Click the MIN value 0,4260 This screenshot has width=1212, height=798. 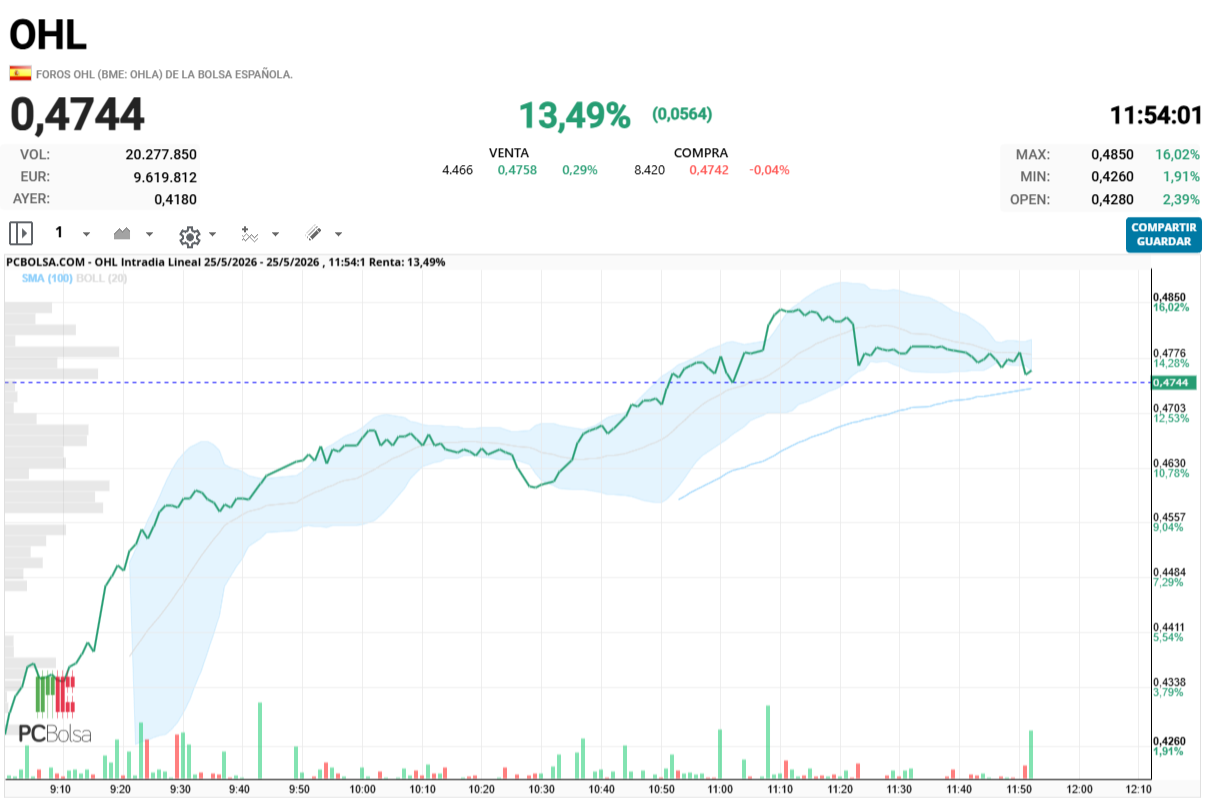1112,177
